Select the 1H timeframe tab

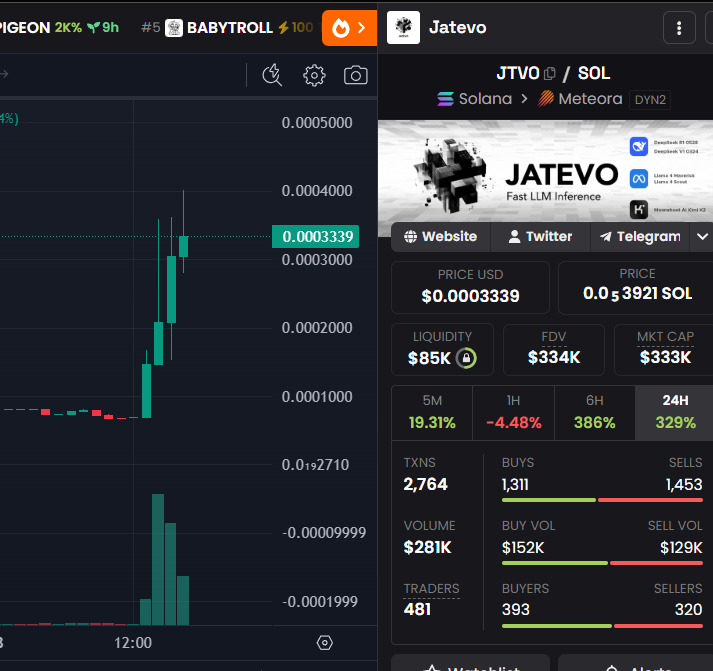coord(513,412)
